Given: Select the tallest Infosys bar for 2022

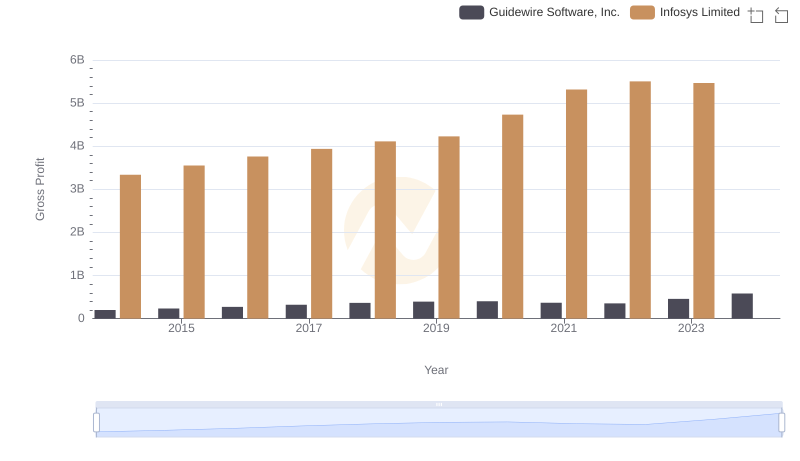Looking at the screenshot, I should tap(640, 200).
